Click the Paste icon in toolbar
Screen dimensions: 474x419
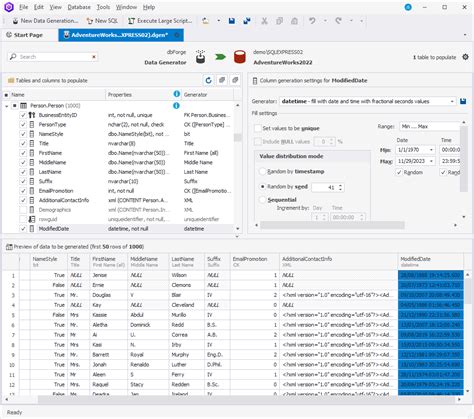click(294, 21)
